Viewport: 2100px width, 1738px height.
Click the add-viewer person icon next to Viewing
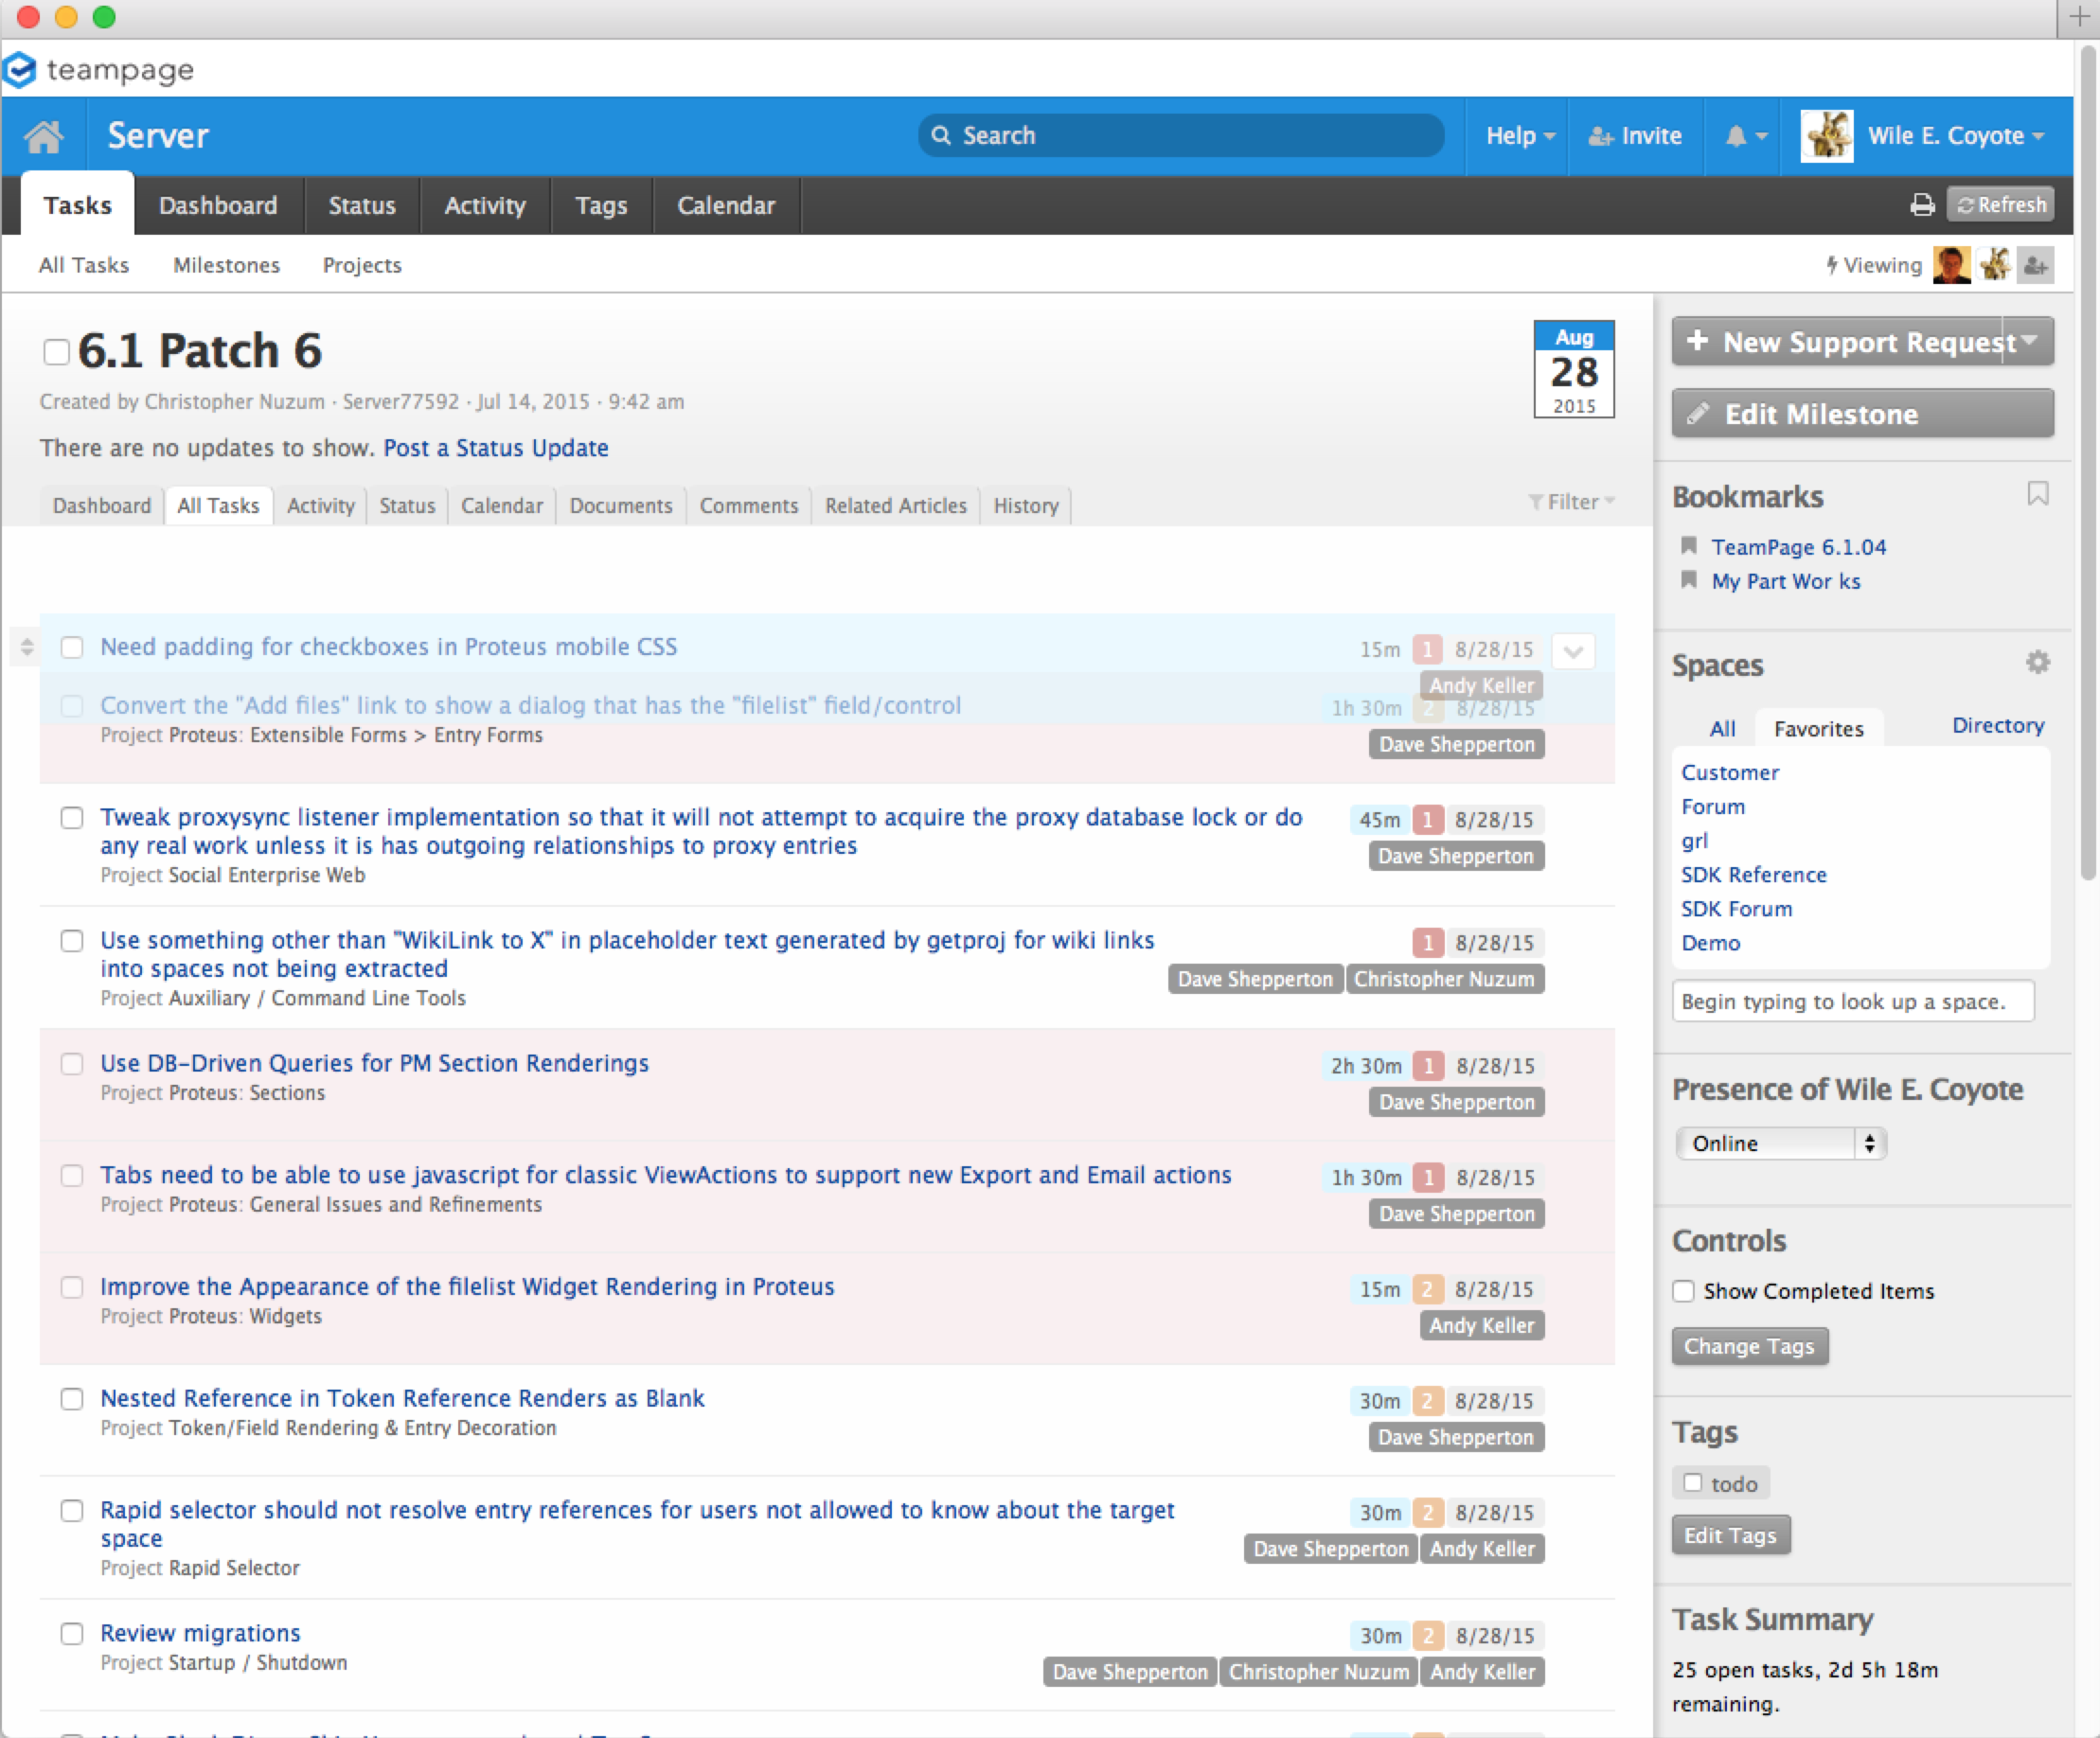coord(2035,265)
